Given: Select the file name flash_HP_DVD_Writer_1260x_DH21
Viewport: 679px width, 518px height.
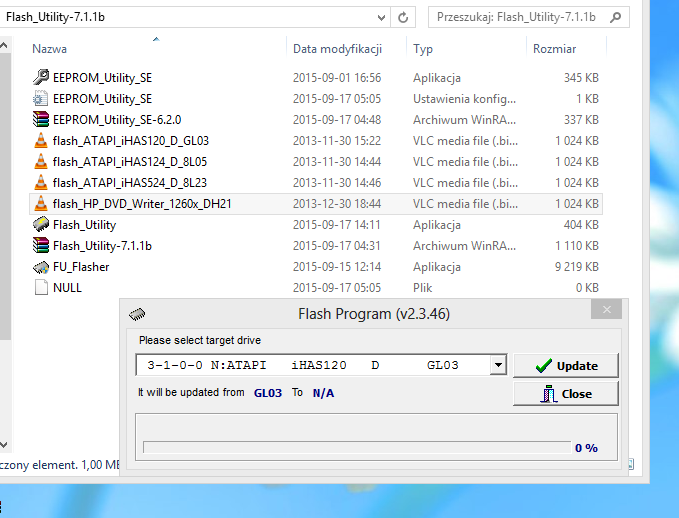Looking at the screenshot, I should coord(142,204).
